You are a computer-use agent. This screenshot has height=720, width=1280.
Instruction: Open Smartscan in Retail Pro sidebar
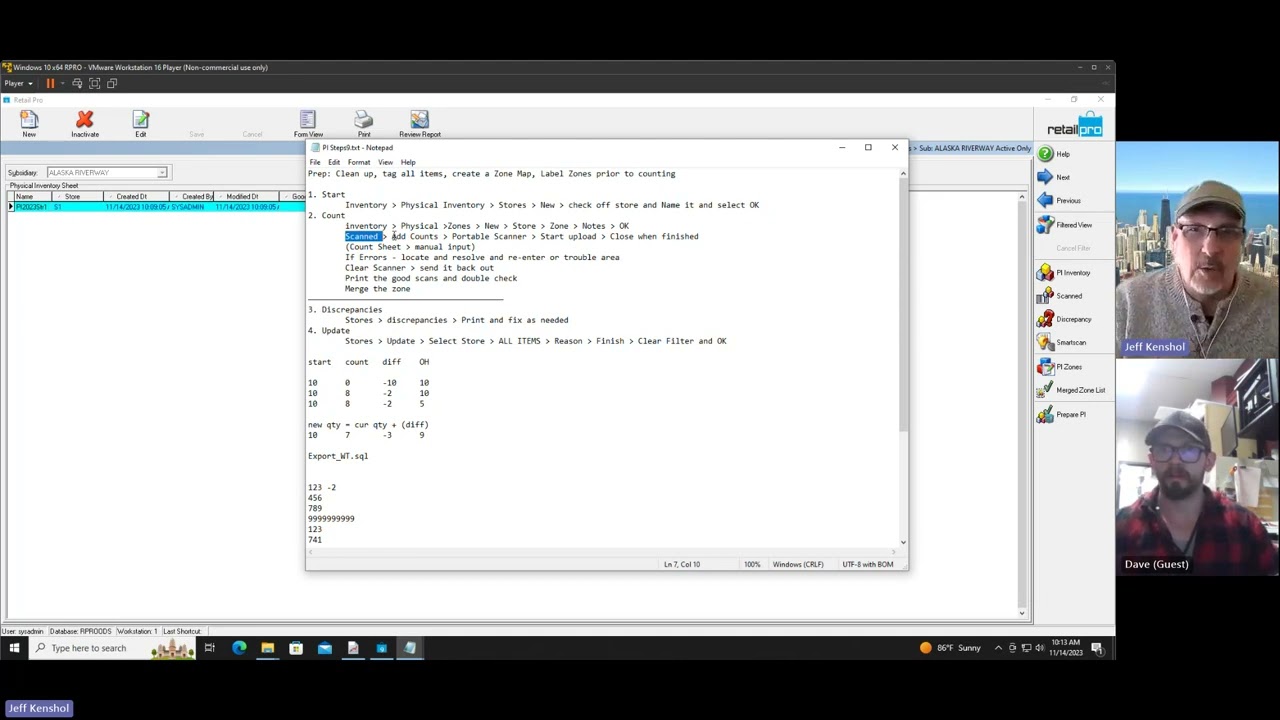coord(1062,342)
